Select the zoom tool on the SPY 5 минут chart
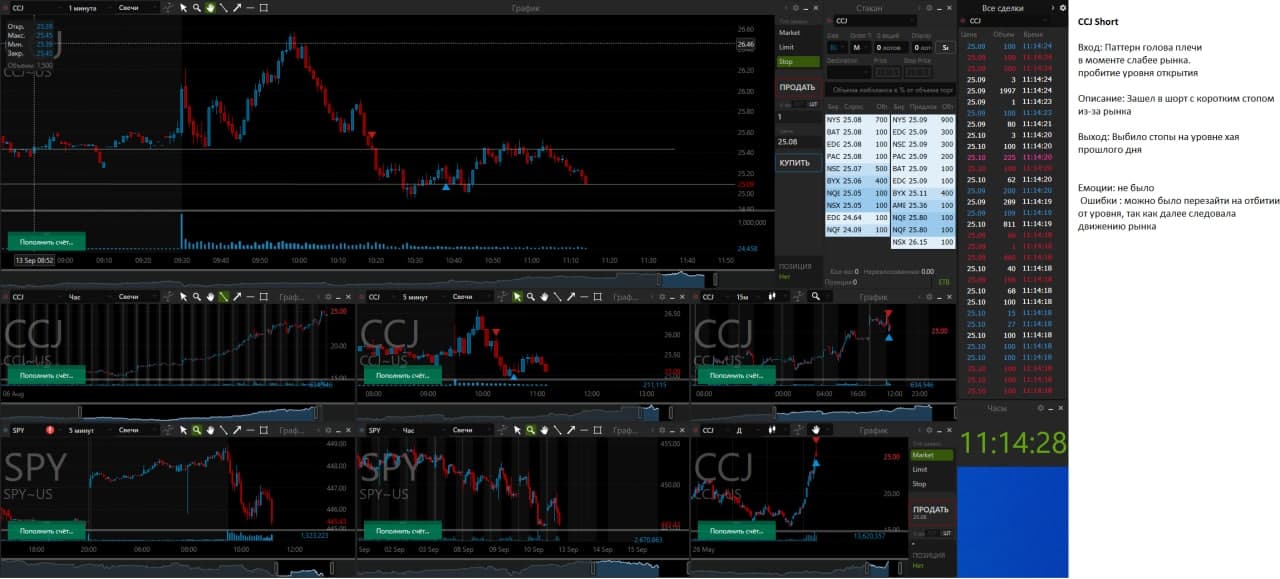Image resolution: width=1280 pixels, height=579 pixels. click(197, 430)
